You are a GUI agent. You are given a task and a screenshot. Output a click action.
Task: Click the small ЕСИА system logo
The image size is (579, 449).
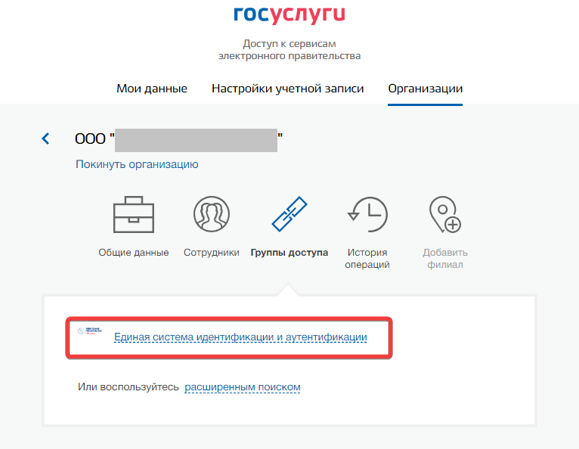coord(89,331)
